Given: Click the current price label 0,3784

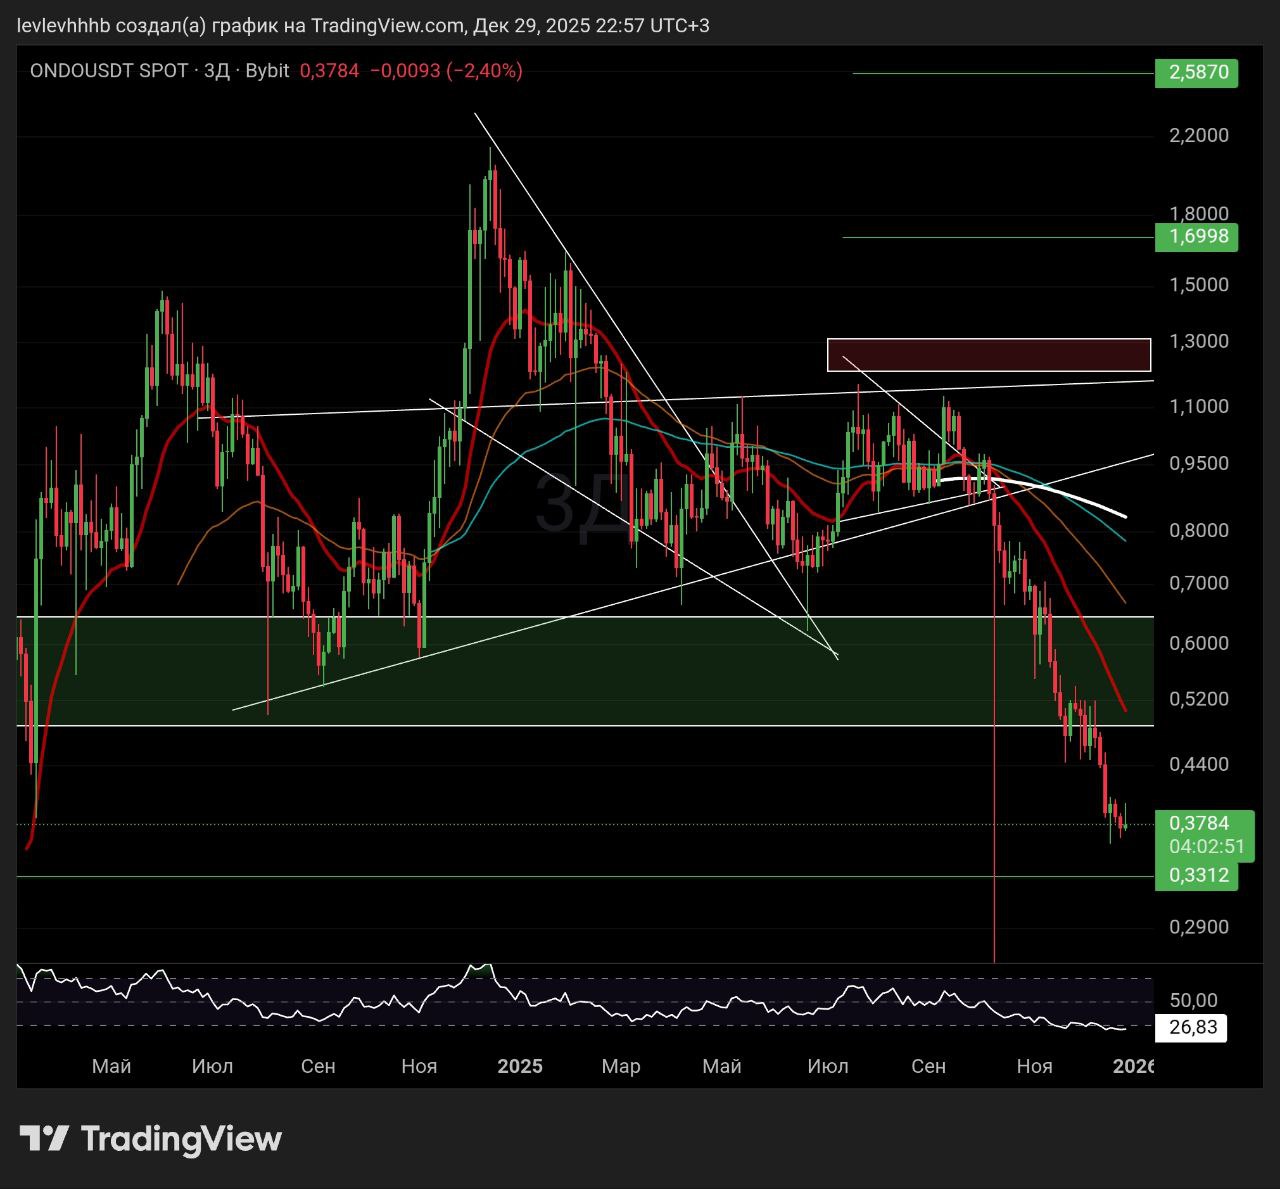Looking at the screenshot, I should [1199, 823].
